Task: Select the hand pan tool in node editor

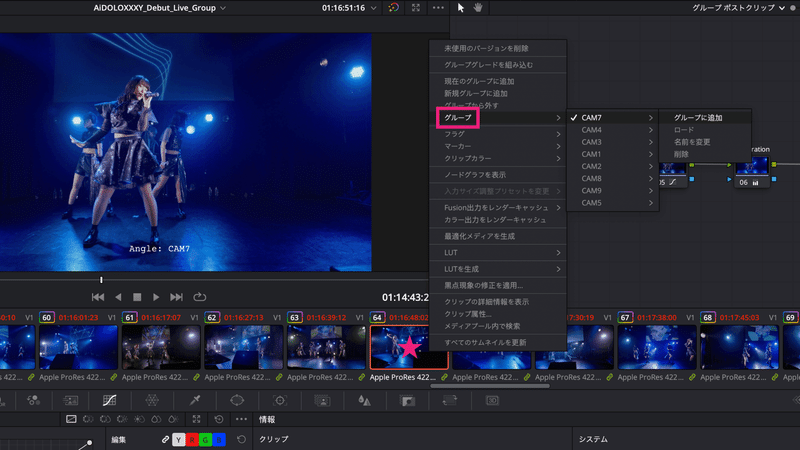Action: coord(478,8)
